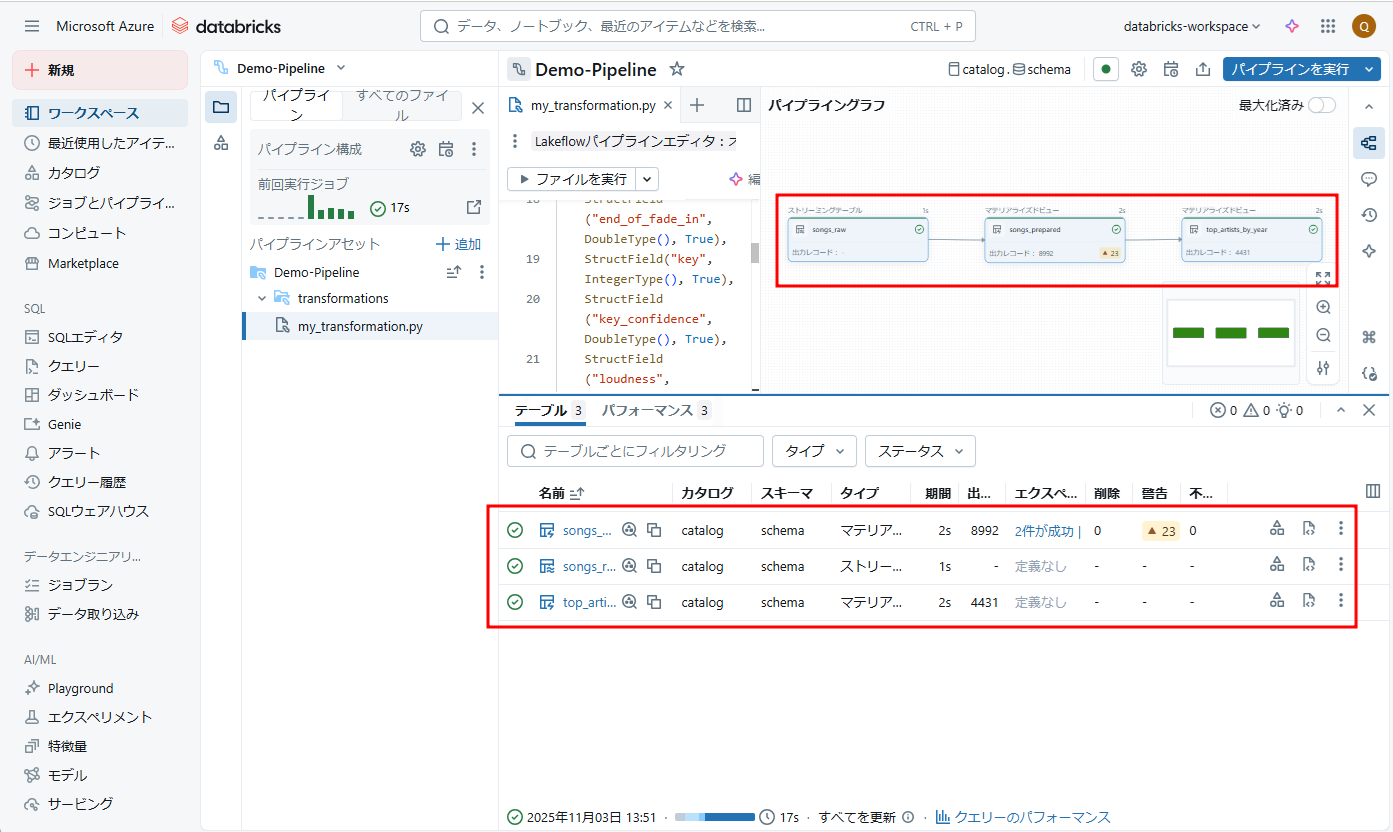Open pipeline settings gear next to パイプライン構成
Viewport: 1393px width, 832px height.
[418, 149]
